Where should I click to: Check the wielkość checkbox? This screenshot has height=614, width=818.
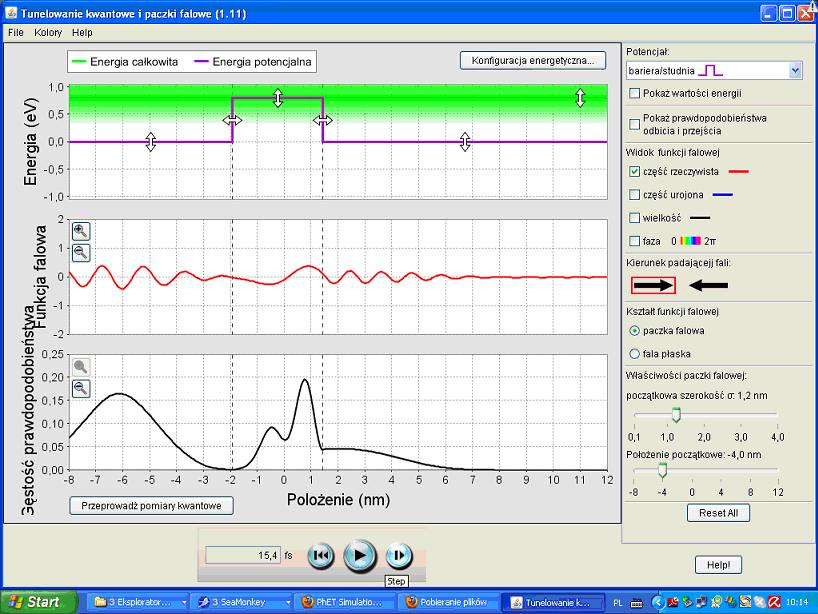[x=634, y=218]
